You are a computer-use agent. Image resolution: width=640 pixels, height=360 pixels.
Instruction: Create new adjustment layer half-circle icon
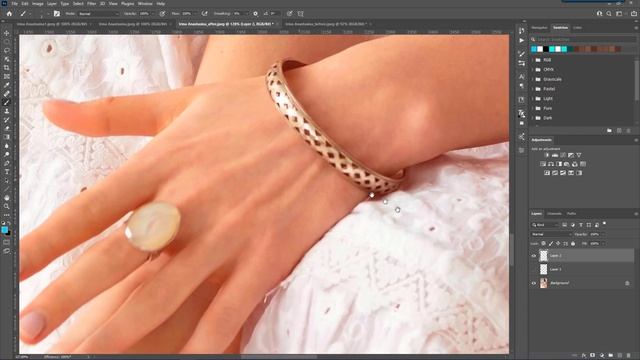pyautogui.click(x=602, y=356)
